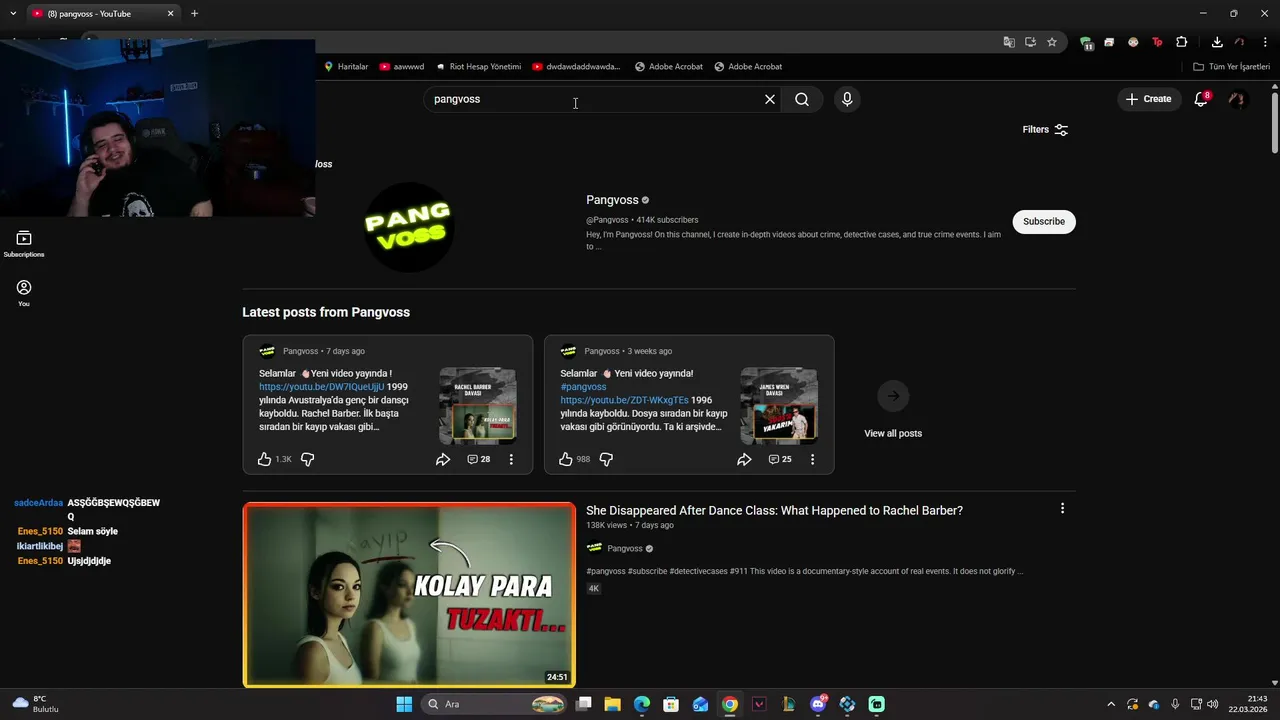Share the Rachel Barber post
Image resolution: width=1280 pixels, height=720 pixels.
click(443, 459)
